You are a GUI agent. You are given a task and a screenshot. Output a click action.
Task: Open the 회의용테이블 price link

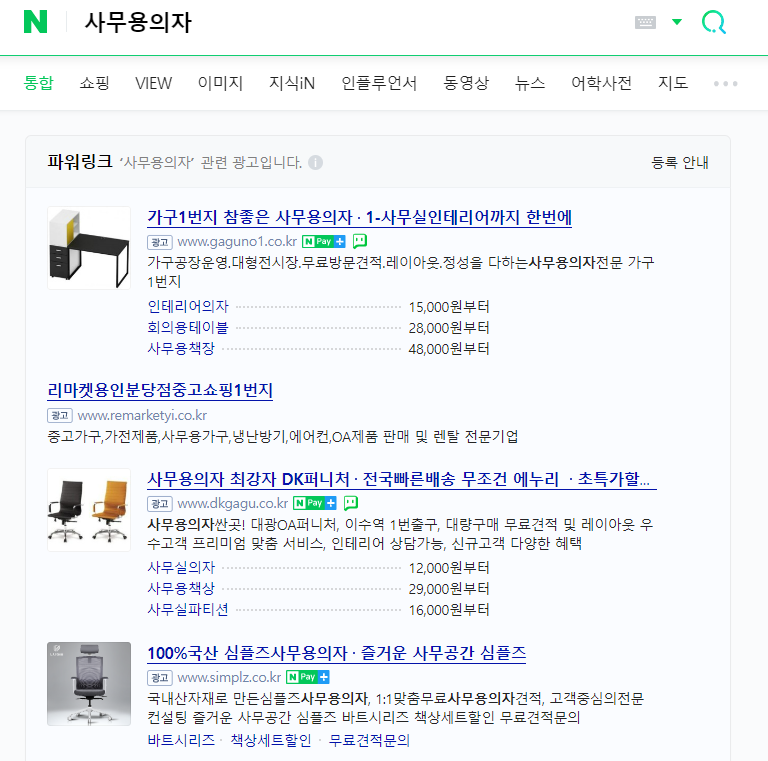[188, 328]
